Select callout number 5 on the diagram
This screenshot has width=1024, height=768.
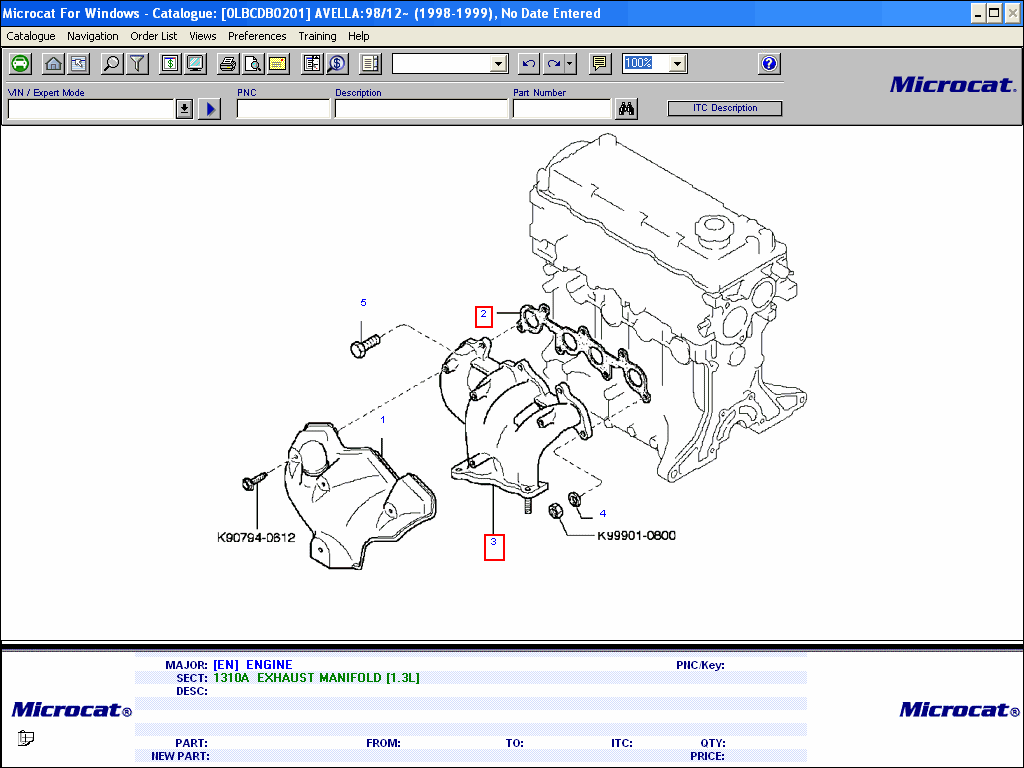tap(364, 302)
